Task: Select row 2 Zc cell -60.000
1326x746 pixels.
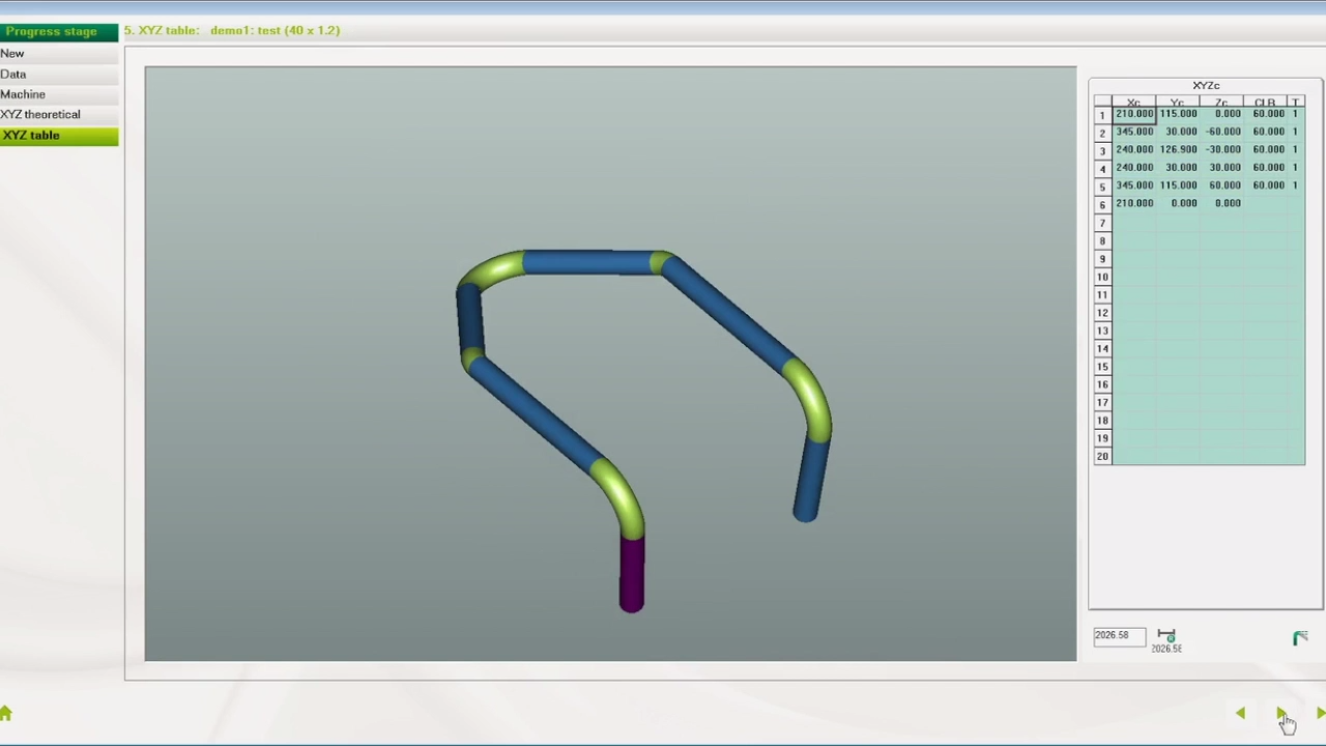Action: coord(1222,132)
